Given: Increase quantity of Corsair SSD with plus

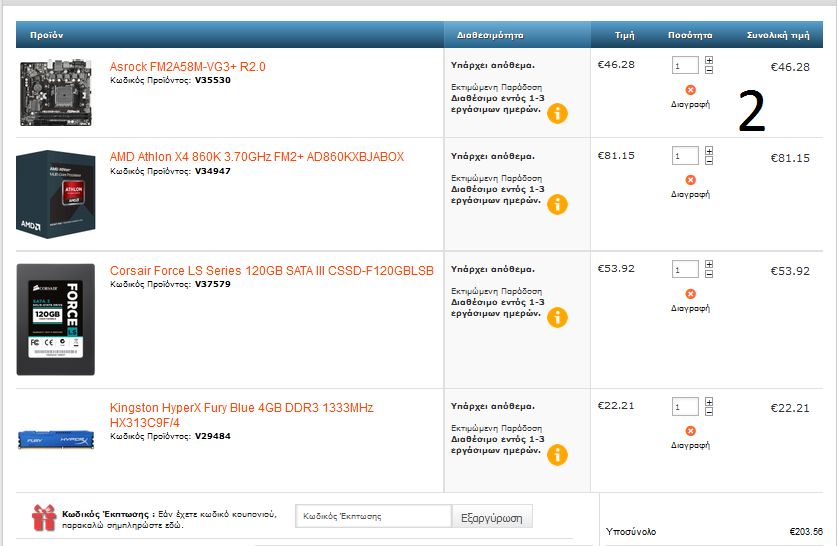Looking at the screenshot, I should pos(709,264).
